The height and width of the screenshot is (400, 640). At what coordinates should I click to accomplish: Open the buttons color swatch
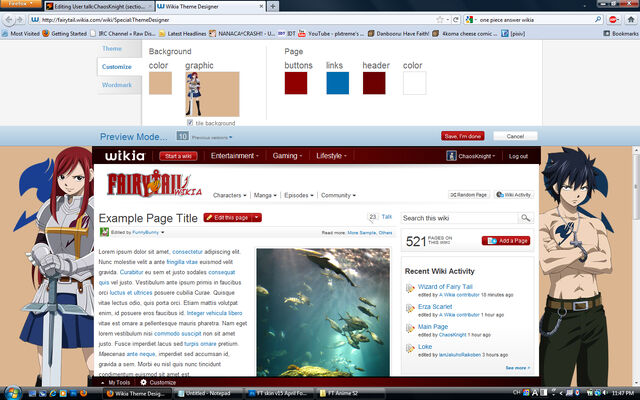(296, 83)
